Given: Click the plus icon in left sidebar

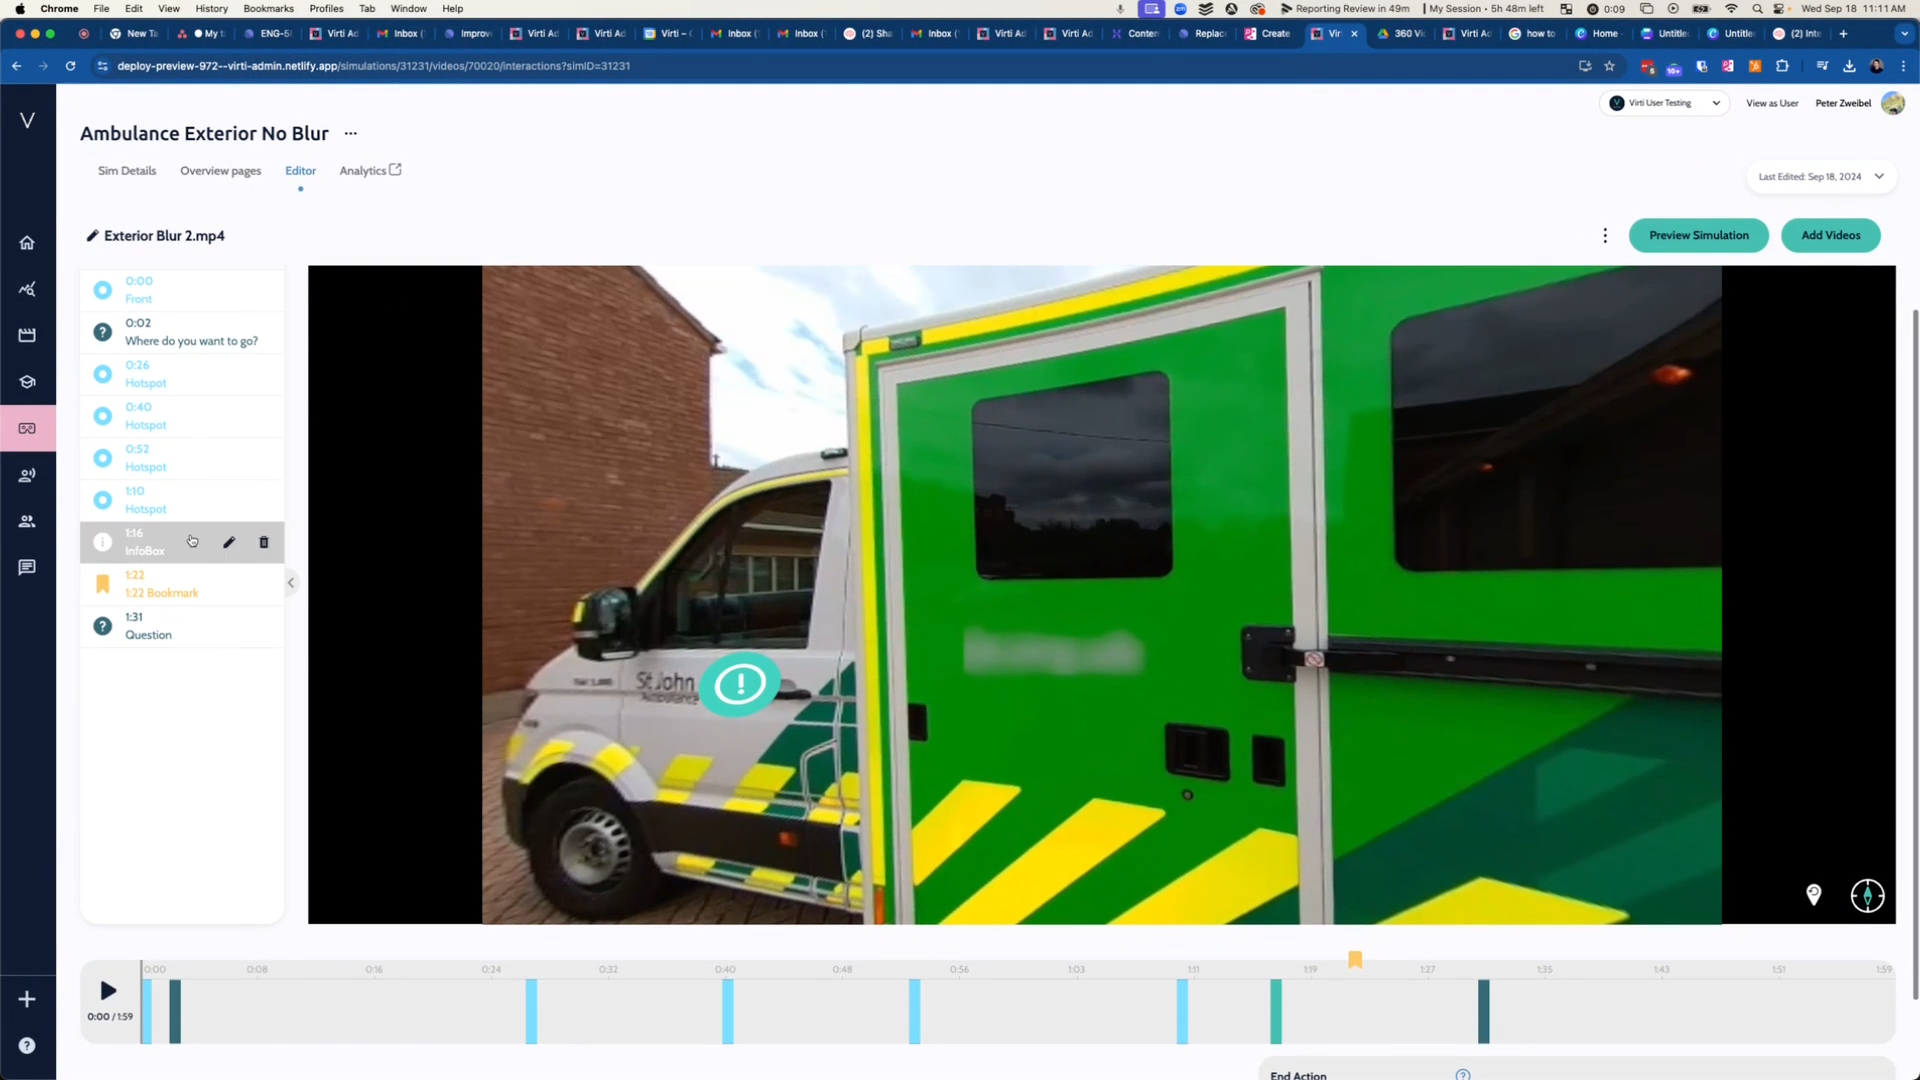Looking at the screenshot, I should tap(27, 999).
